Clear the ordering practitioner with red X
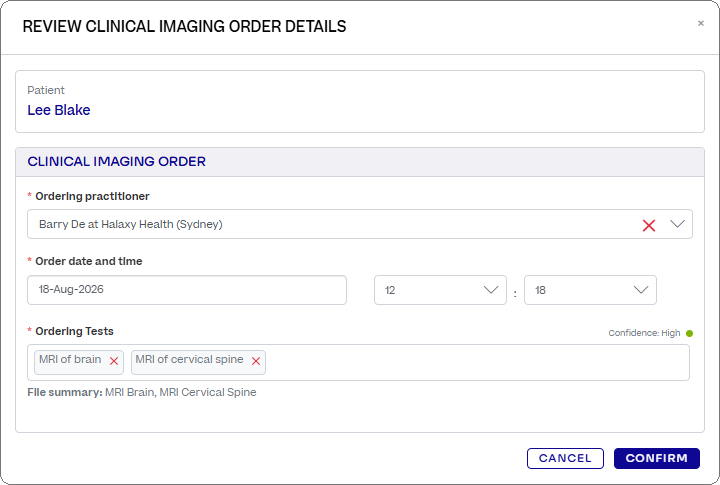The image size is (720, 485). tap(648, 225)
